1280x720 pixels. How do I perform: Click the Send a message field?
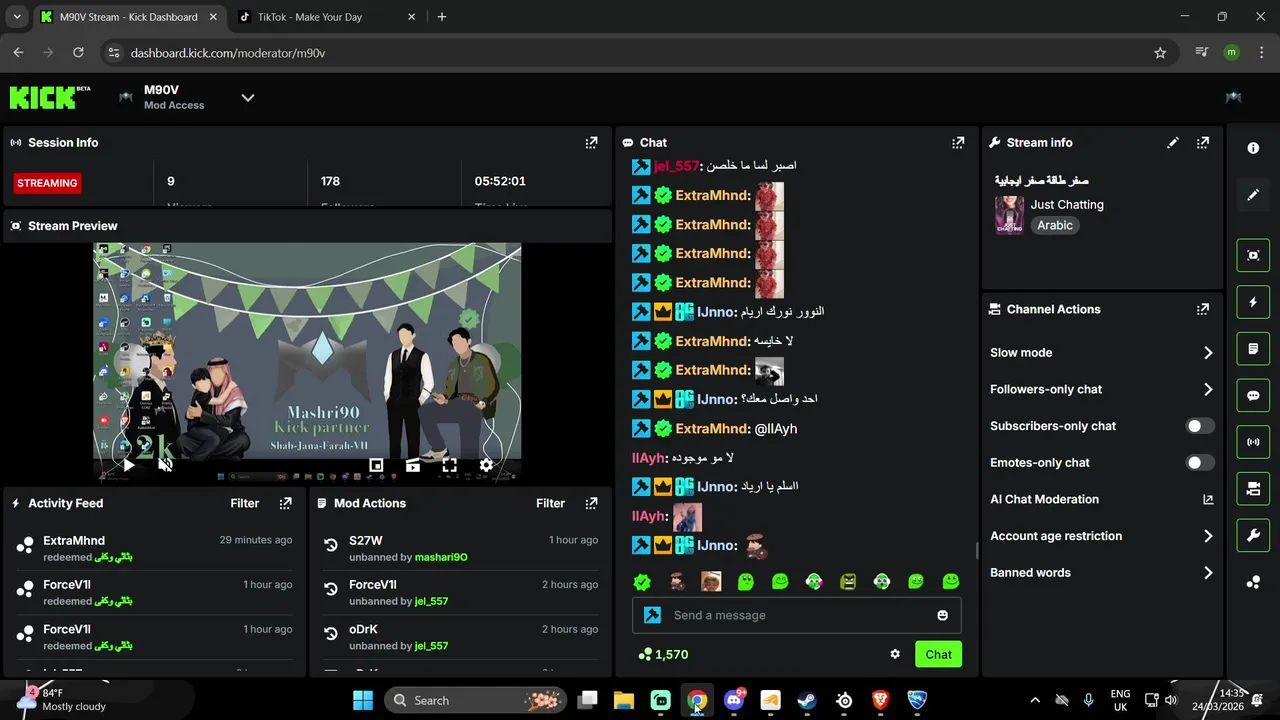click(x=796, y=616)
